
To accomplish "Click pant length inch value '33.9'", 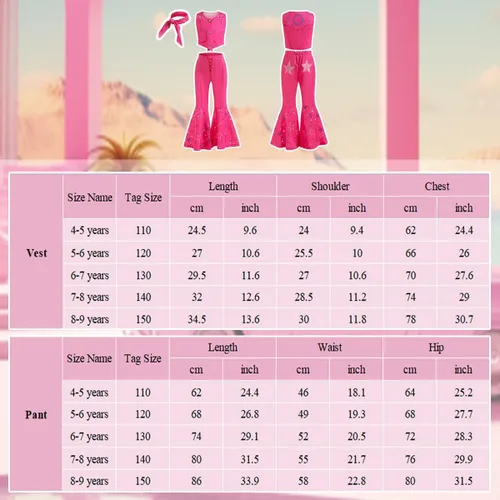I will 250,481.
